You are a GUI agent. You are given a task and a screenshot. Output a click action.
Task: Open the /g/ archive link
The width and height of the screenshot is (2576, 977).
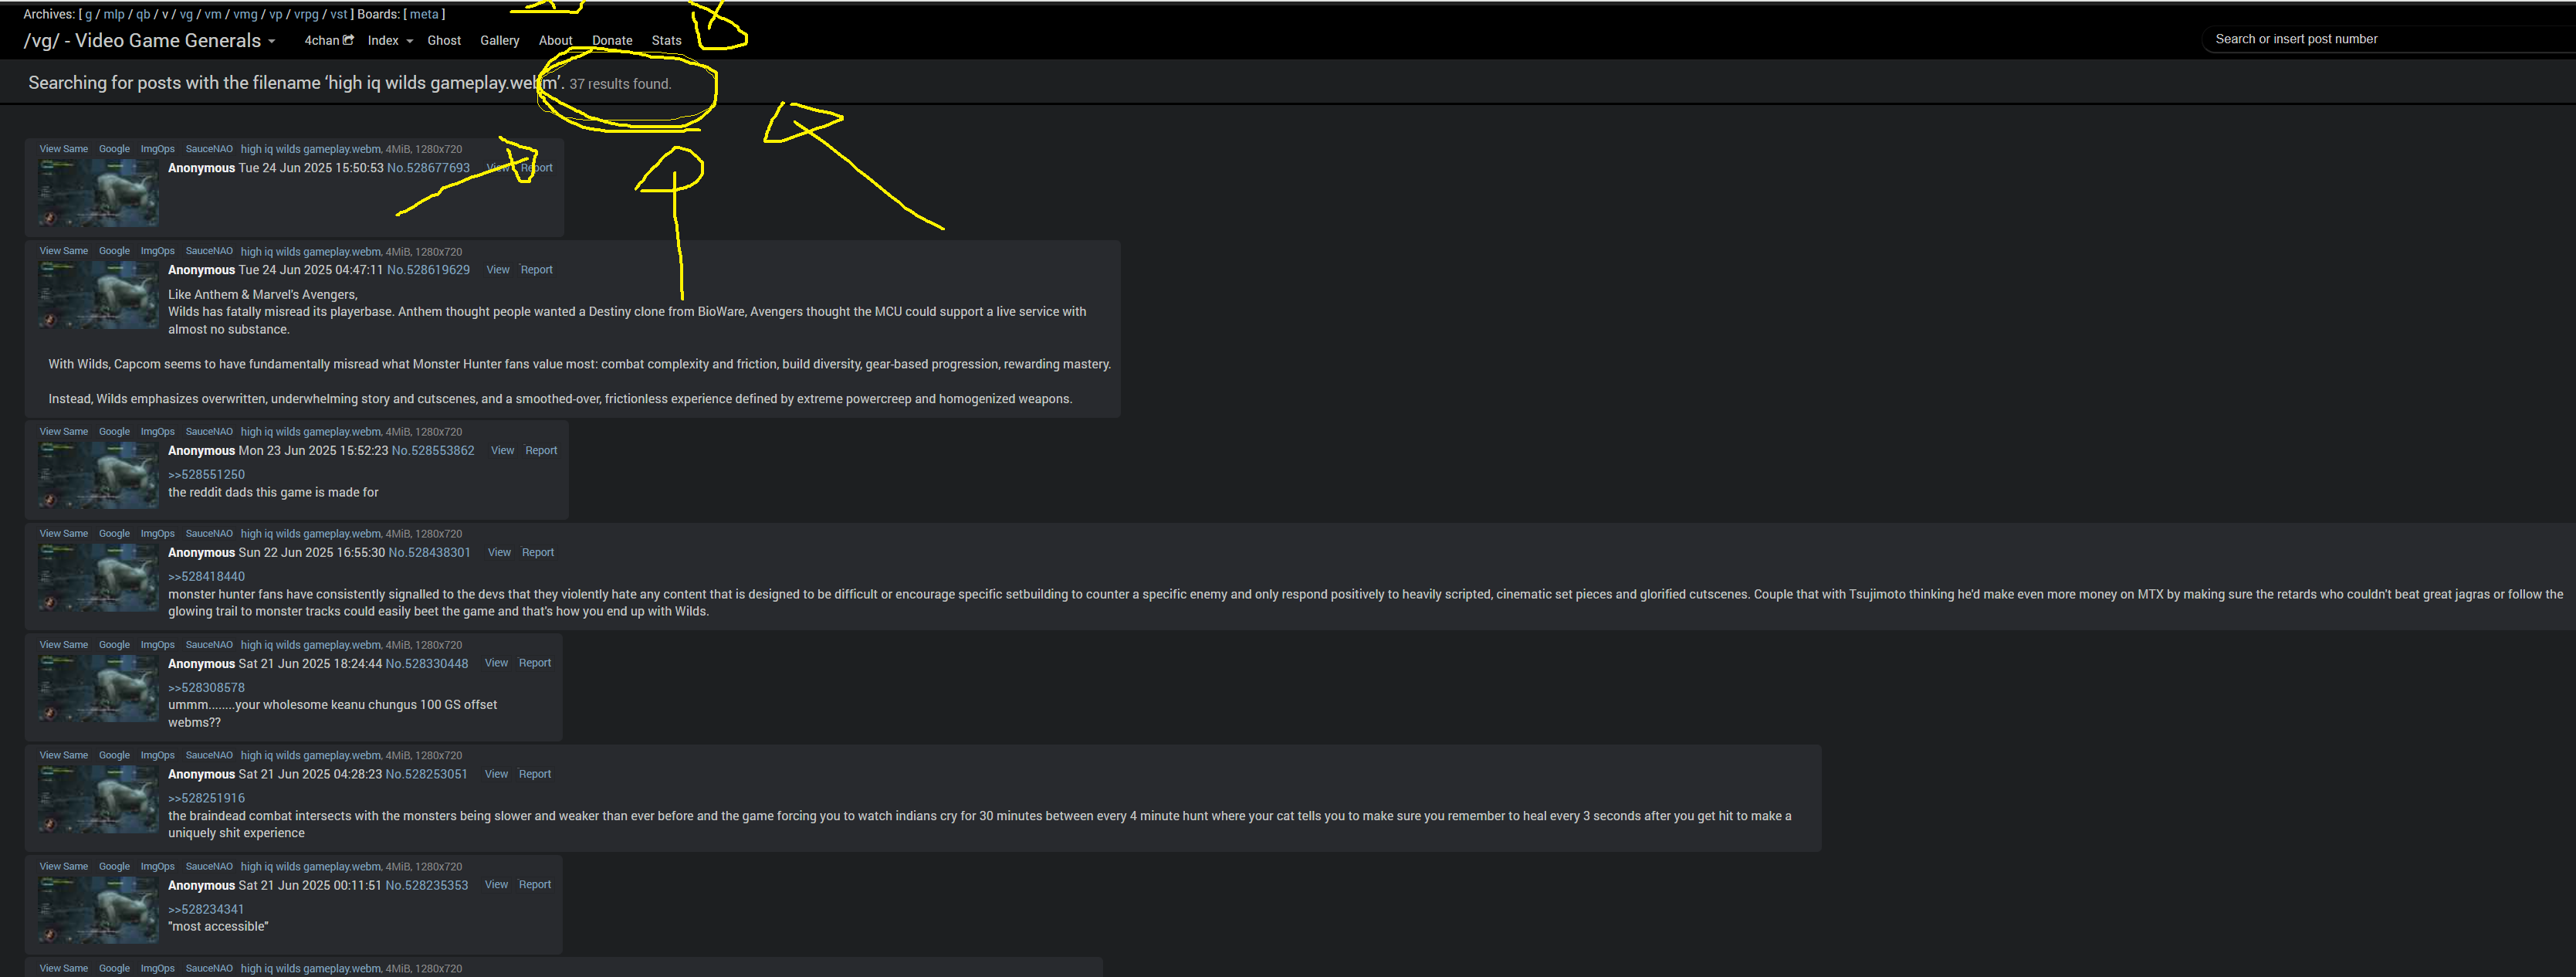pyautogui.click(x=88, y=14)
